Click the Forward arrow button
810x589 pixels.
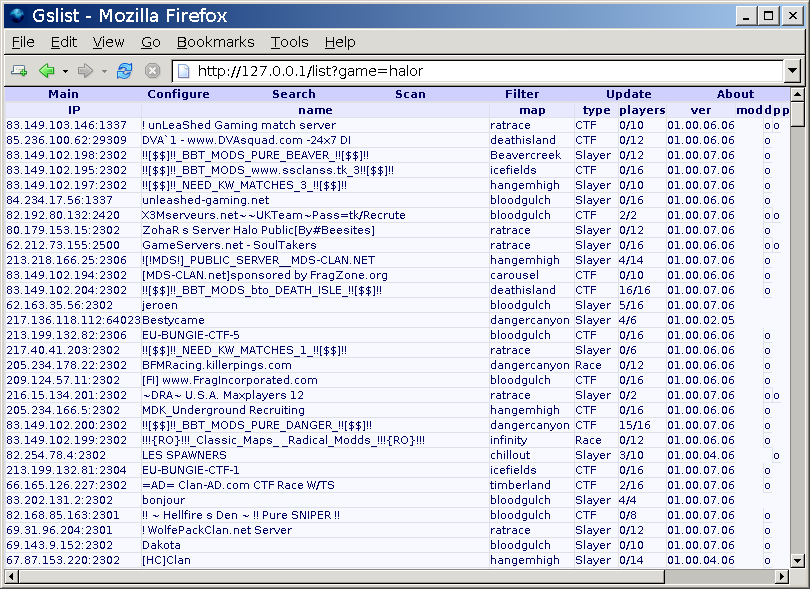pos(85,71)
